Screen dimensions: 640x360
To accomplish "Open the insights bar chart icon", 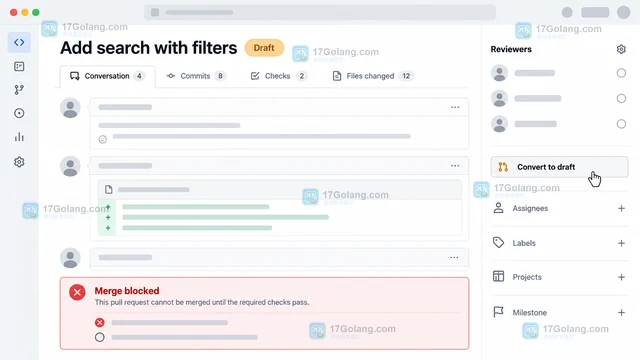I will [x=19, y=137].
